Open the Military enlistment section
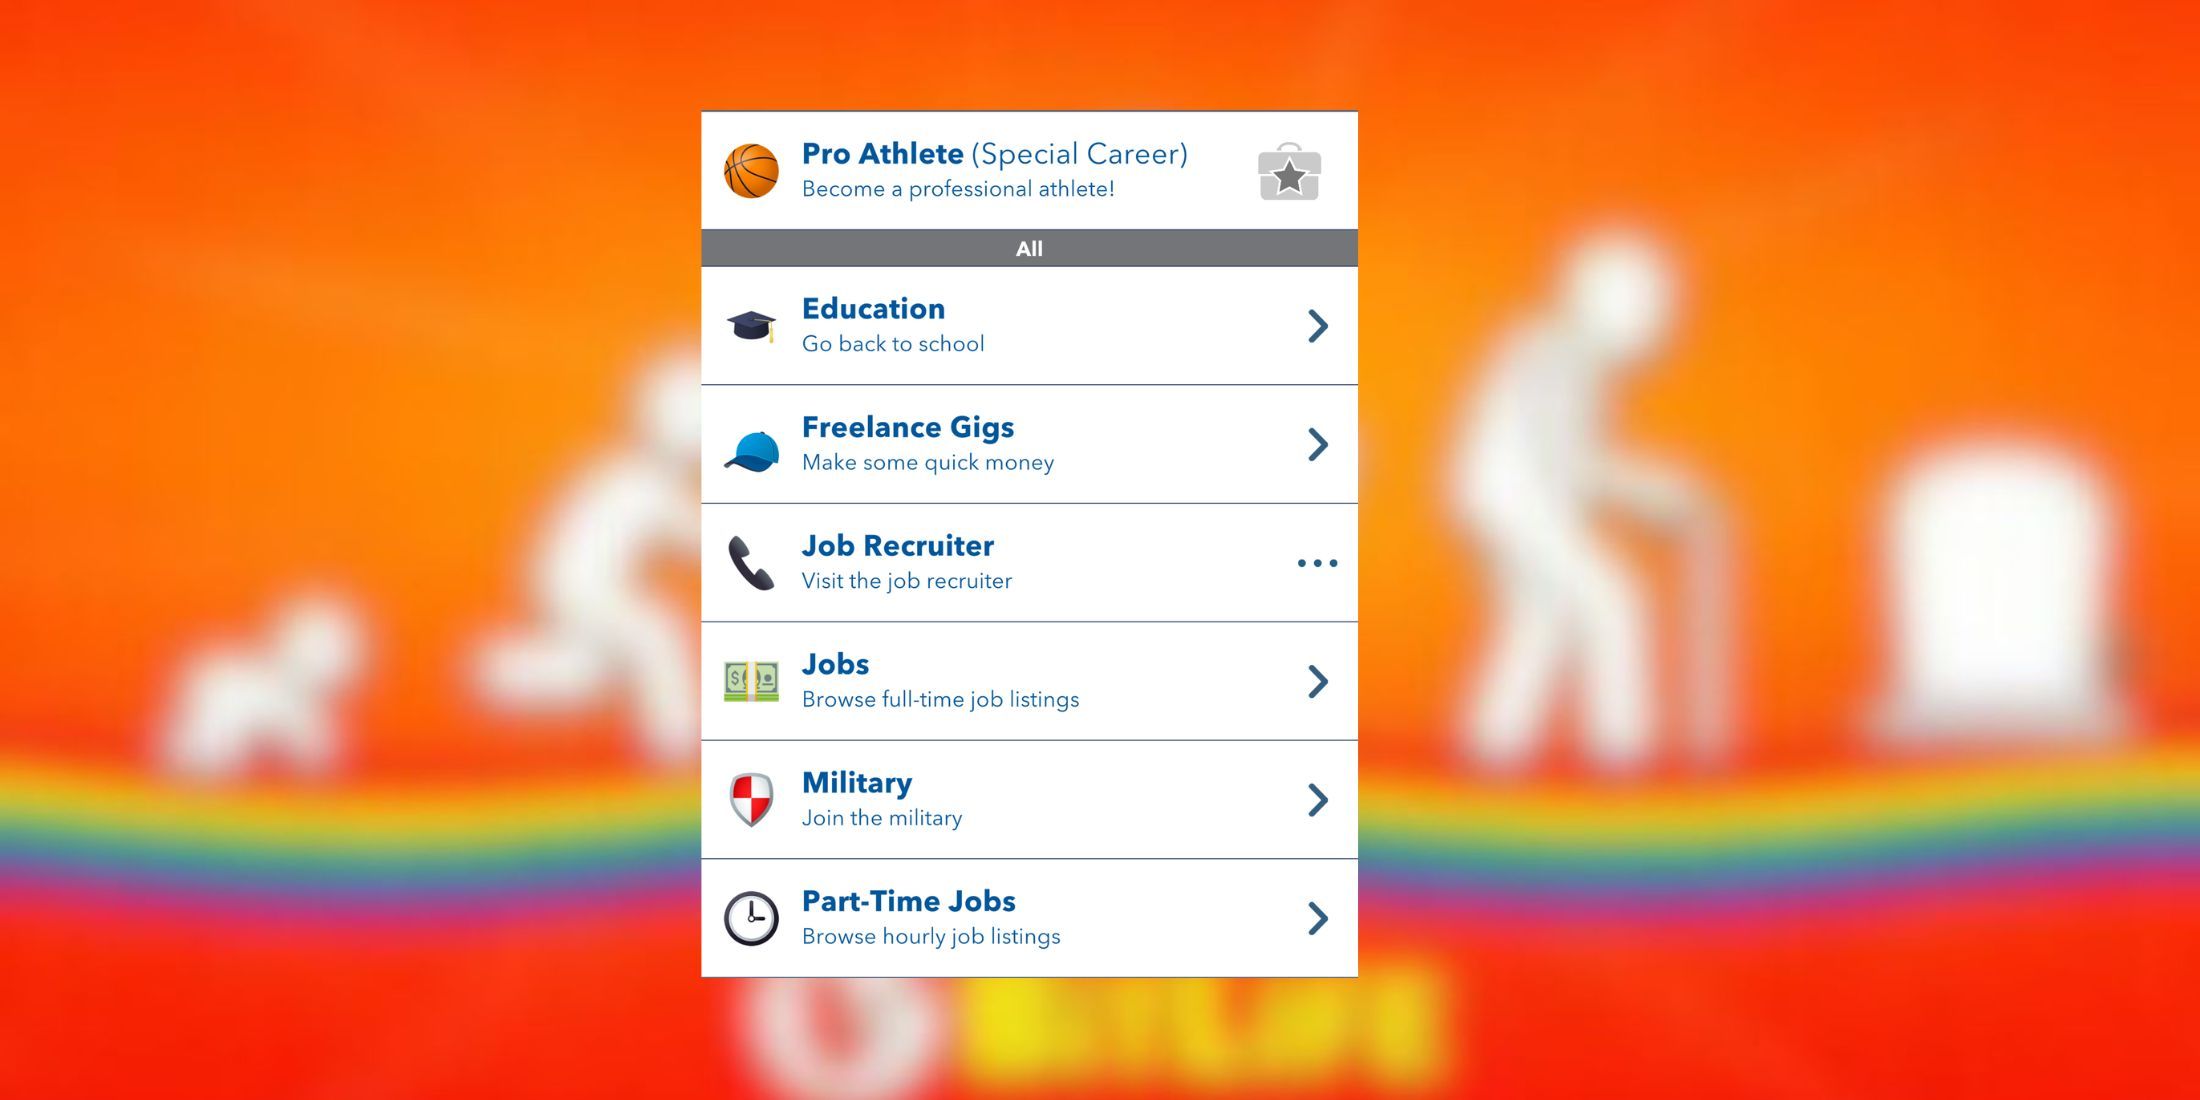This screenshot has height=1100, width=2200. [x=1030, y=800]
